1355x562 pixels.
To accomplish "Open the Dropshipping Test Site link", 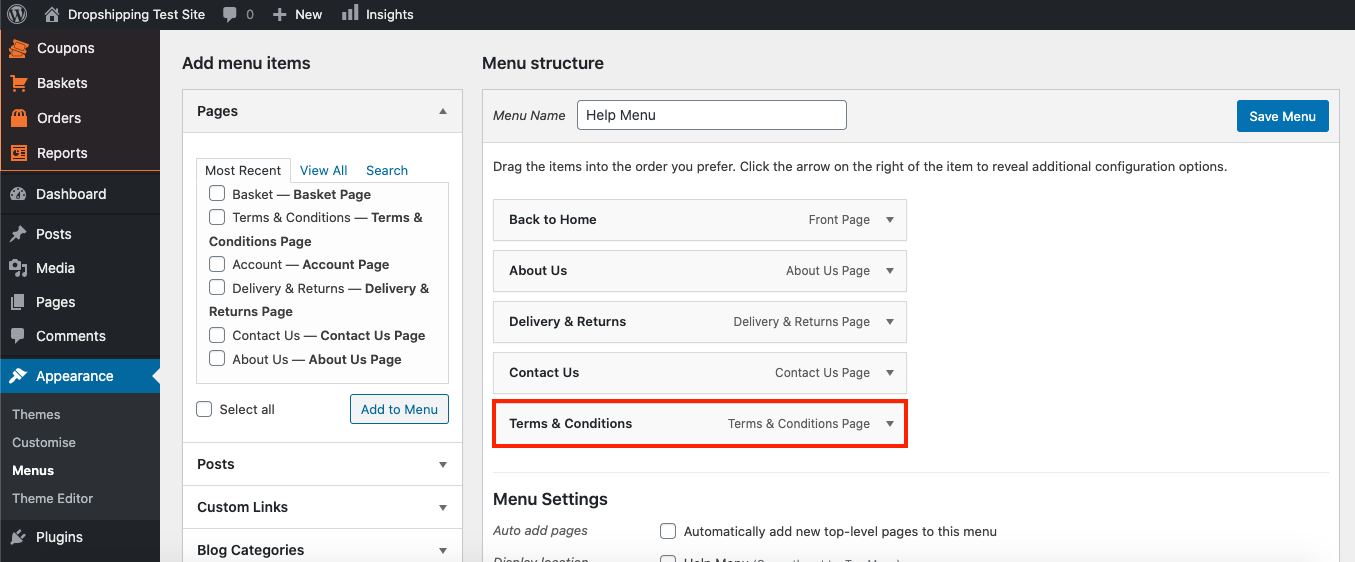I will point(137,15).
